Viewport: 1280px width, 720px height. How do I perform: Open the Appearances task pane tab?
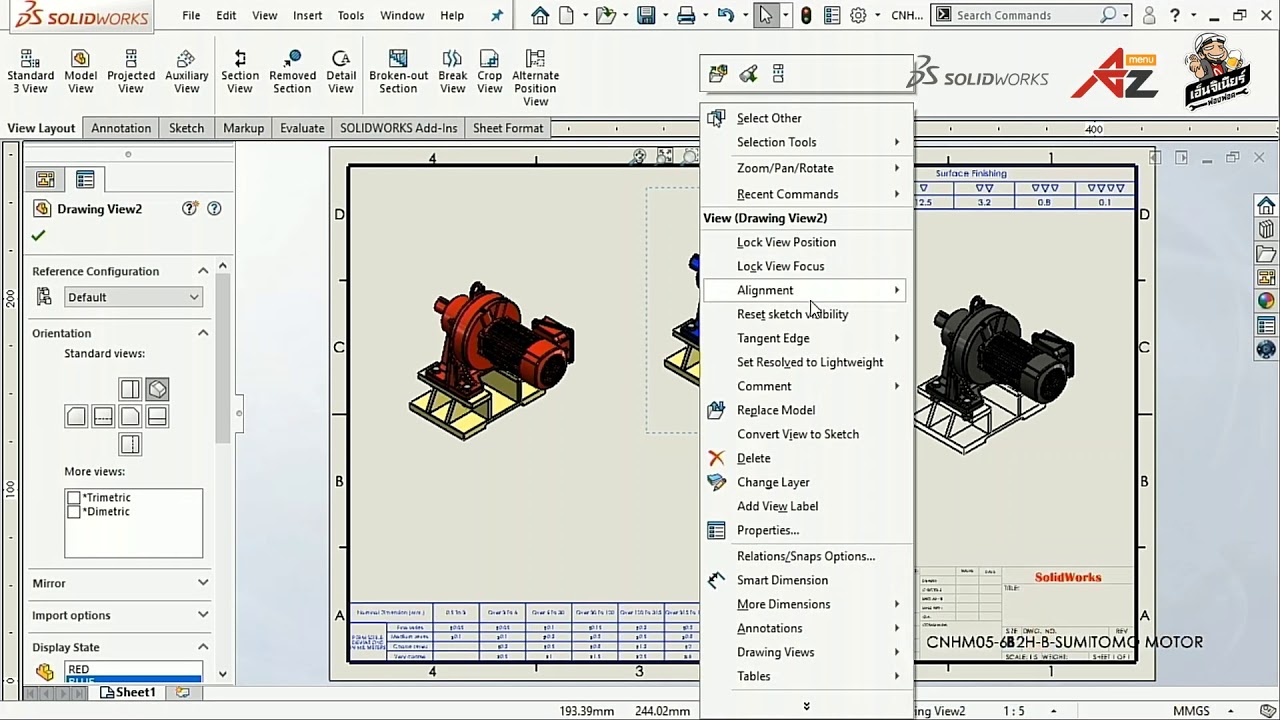point(1266,301)
